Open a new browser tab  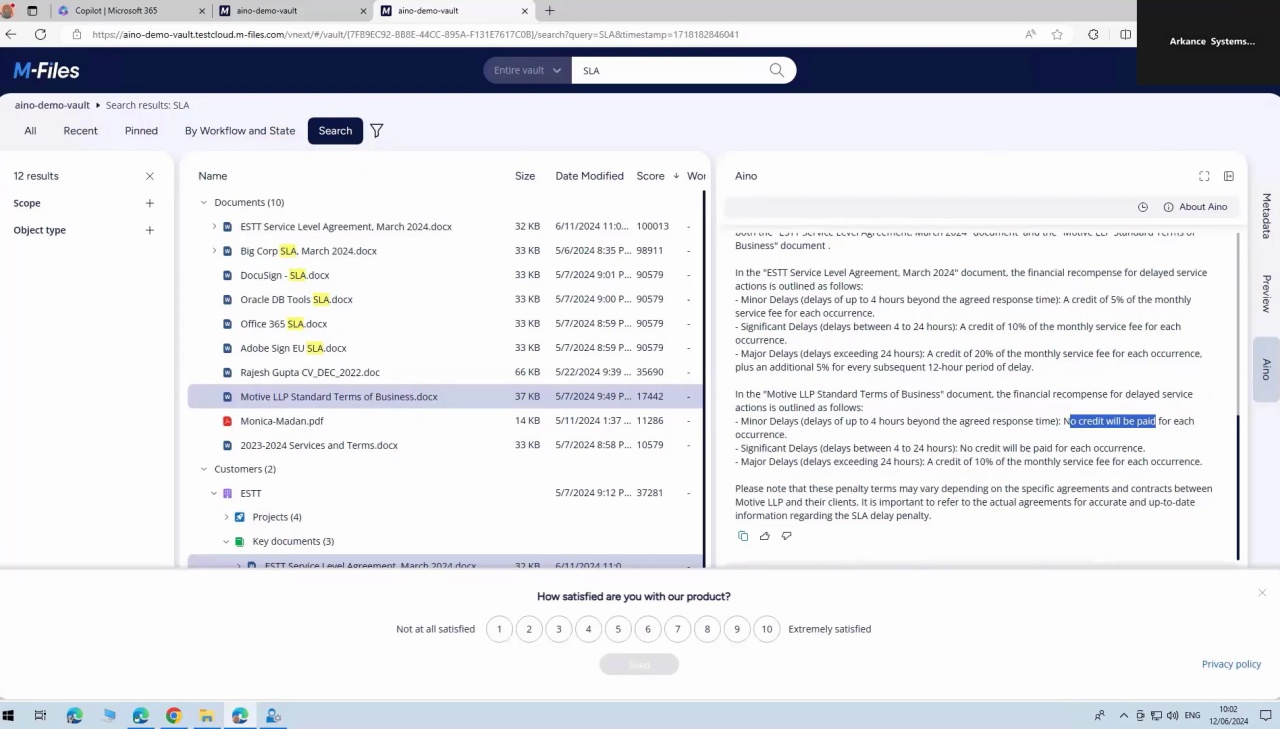pos(549,11)
